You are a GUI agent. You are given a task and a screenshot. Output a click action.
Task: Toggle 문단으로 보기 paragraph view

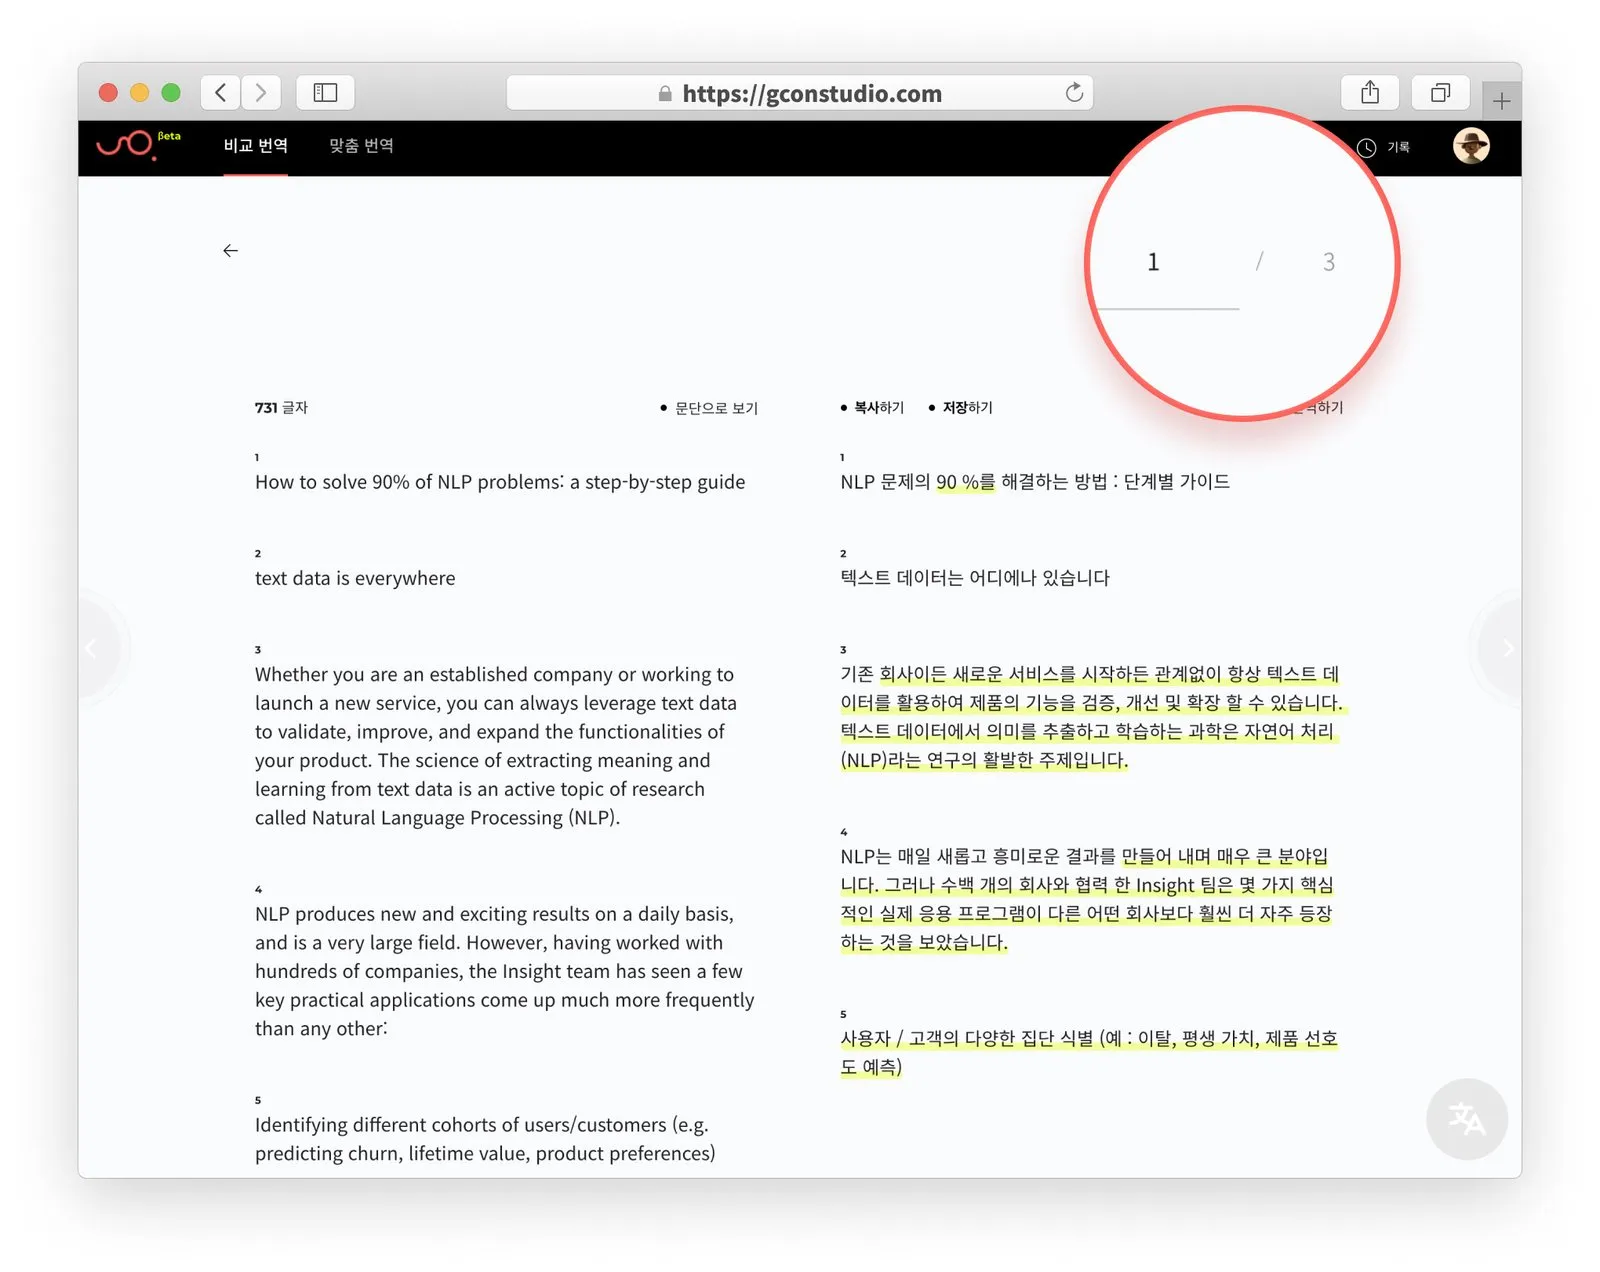(x=709, y=408)
